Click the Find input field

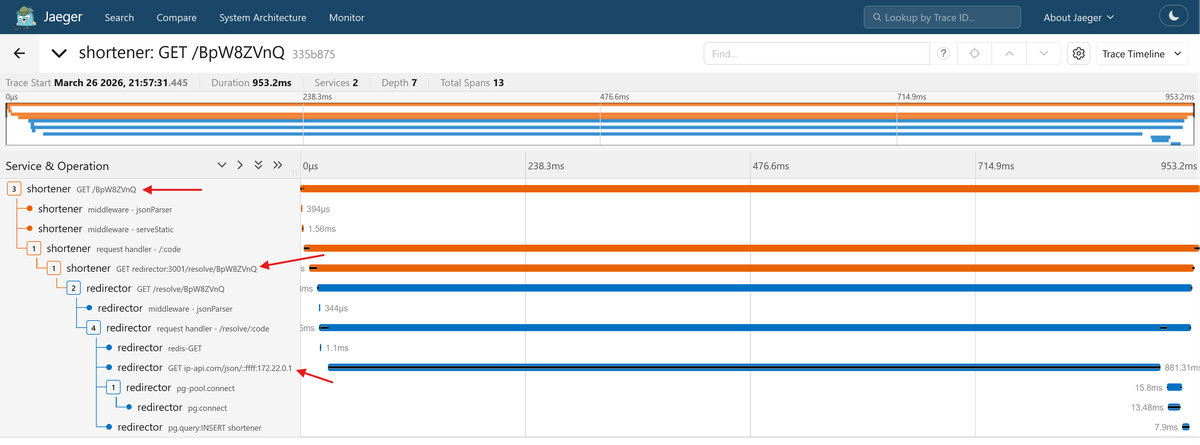click(x=816, y=54)
